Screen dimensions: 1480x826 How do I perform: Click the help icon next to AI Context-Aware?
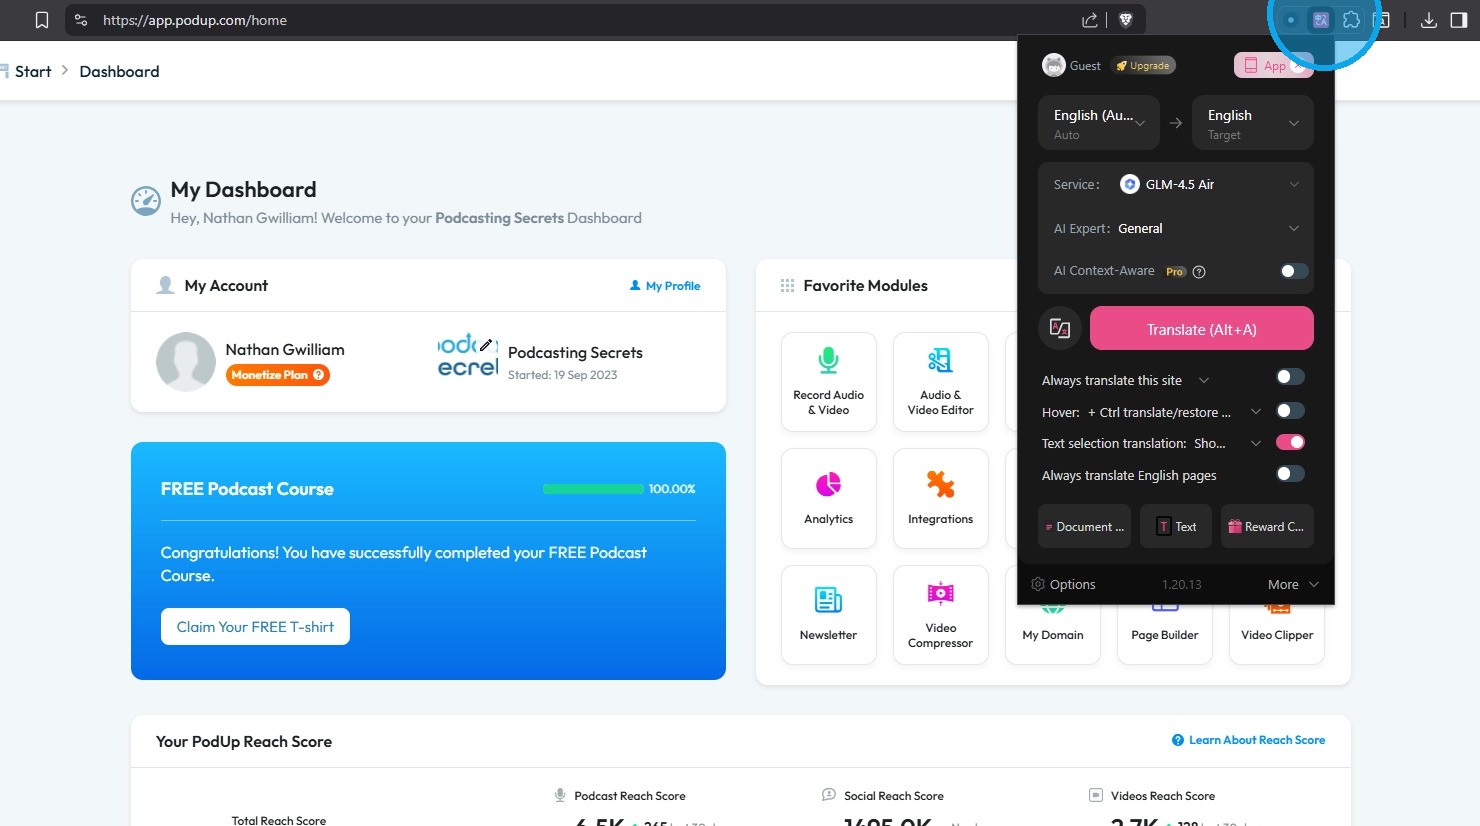click(1199, 272)
